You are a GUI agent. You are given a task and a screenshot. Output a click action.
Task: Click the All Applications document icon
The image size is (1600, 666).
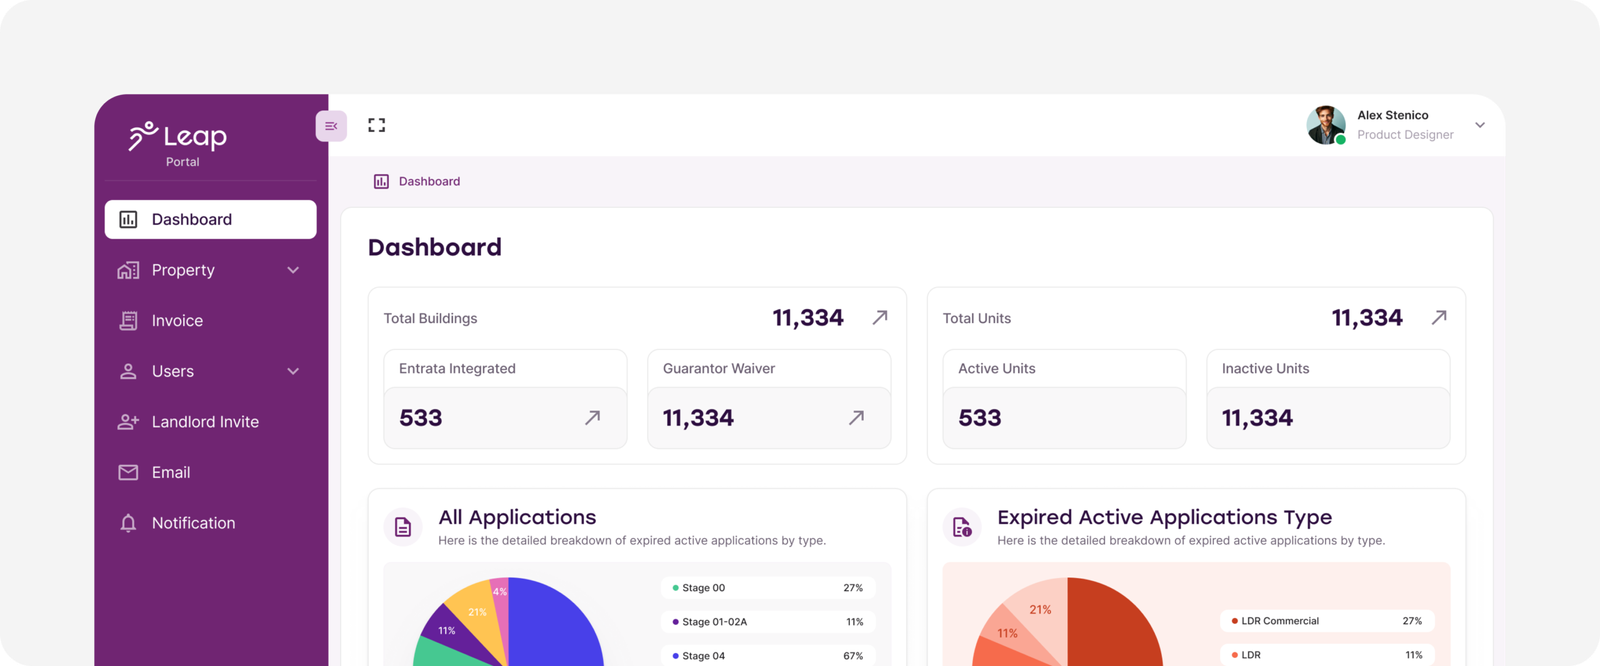[403, 527]
